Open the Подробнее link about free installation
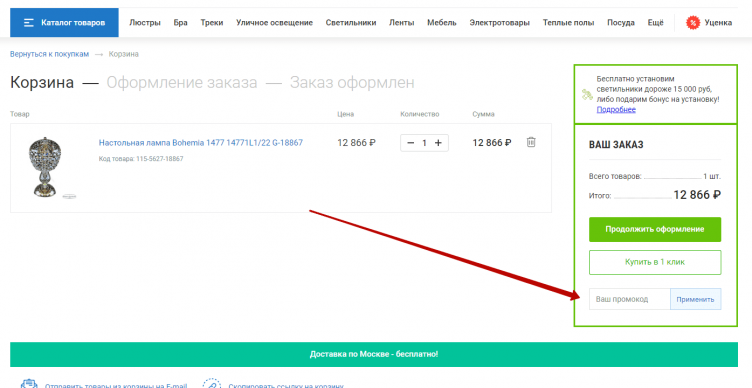Viewport: 752px width, 388px height. click(x=616, y=110)
